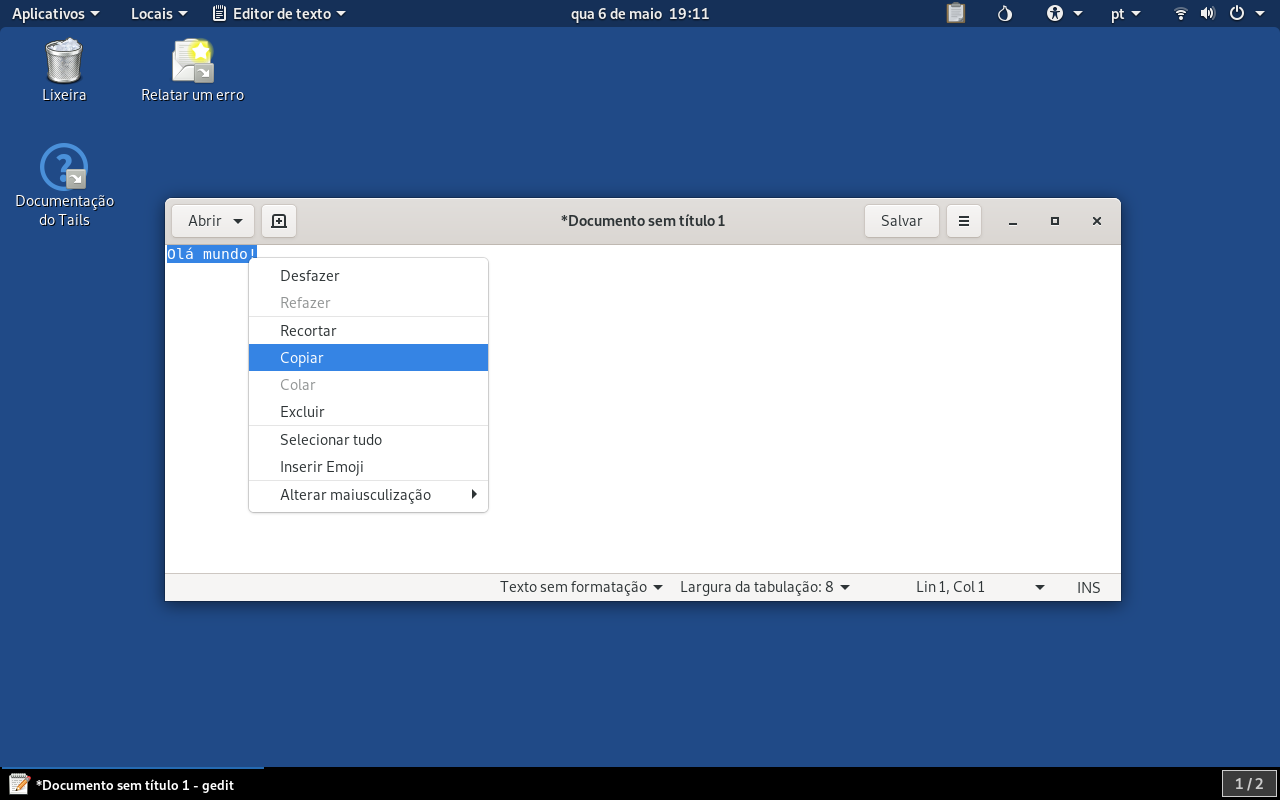
Task: Switch workspace using 1/2 indicator
Action: 1249,784
